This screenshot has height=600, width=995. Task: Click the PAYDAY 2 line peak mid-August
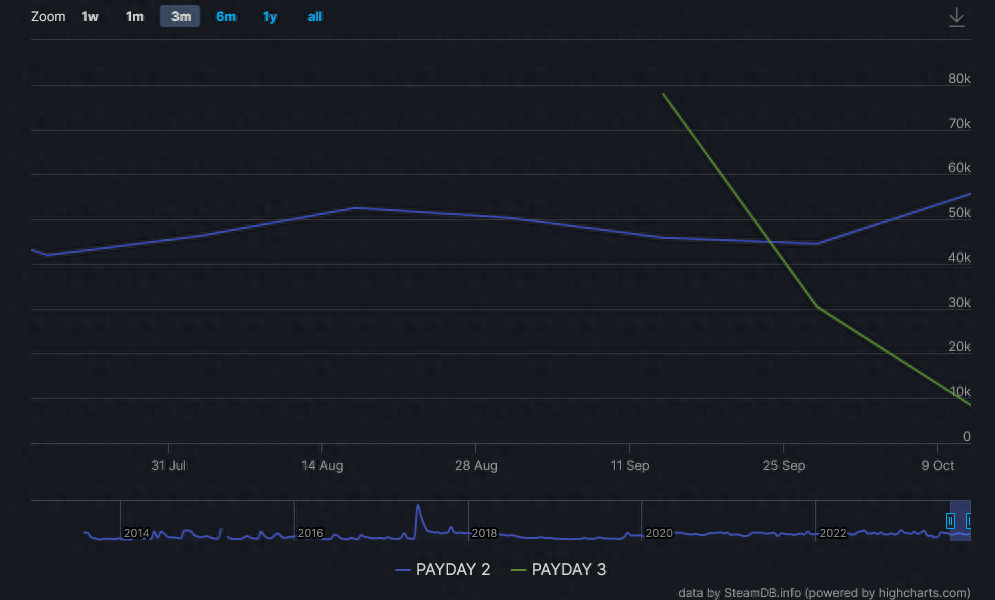[x=357, y=207]
